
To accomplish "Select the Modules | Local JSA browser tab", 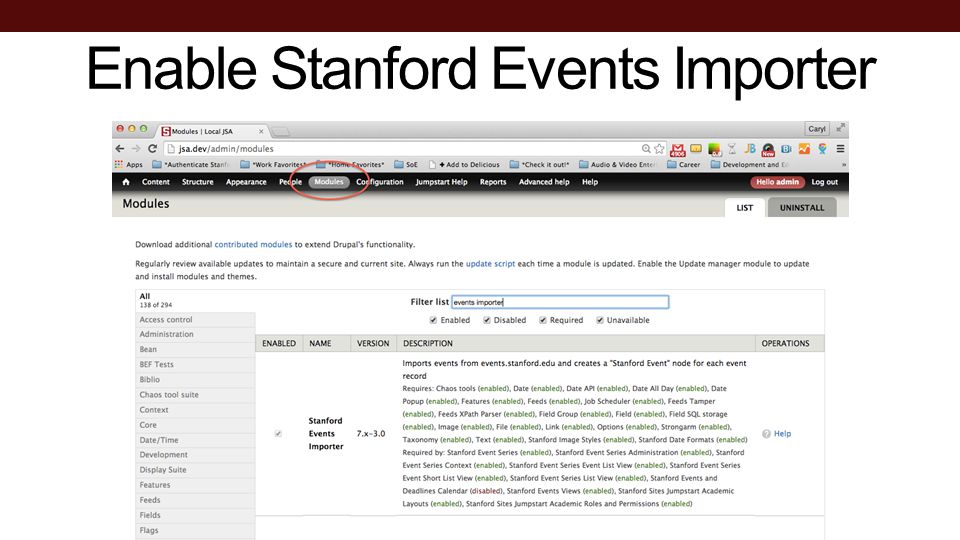I will (x=211, y=131).
